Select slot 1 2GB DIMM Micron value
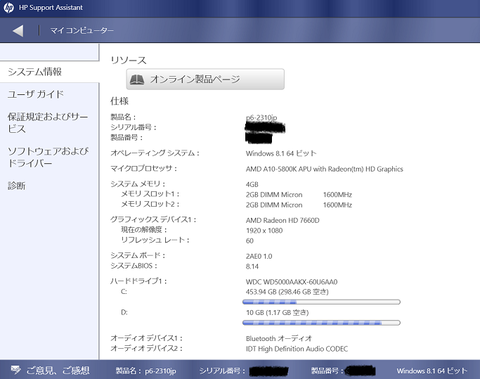 pos(274,195)
